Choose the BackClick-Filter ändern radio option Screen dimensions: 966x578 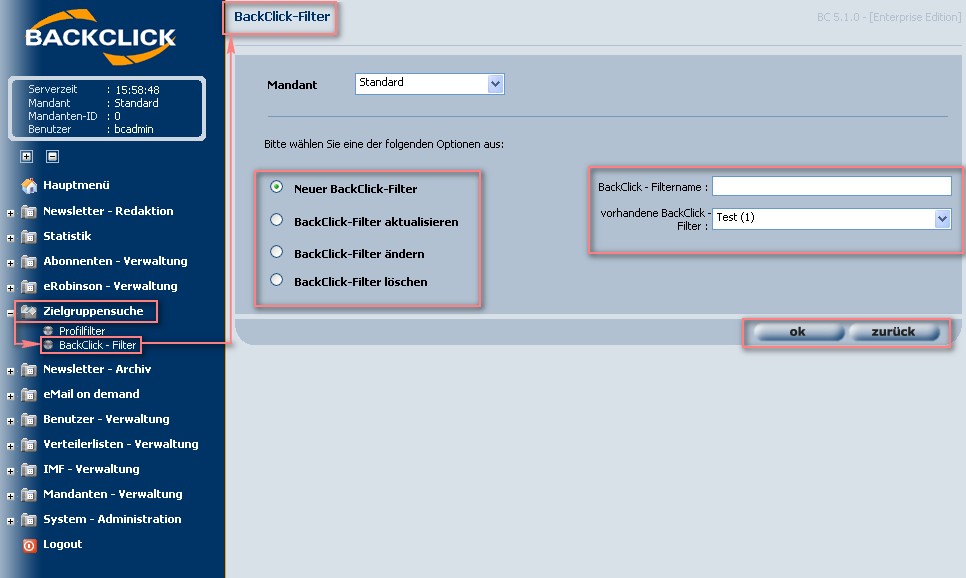[x=277, y=251]
